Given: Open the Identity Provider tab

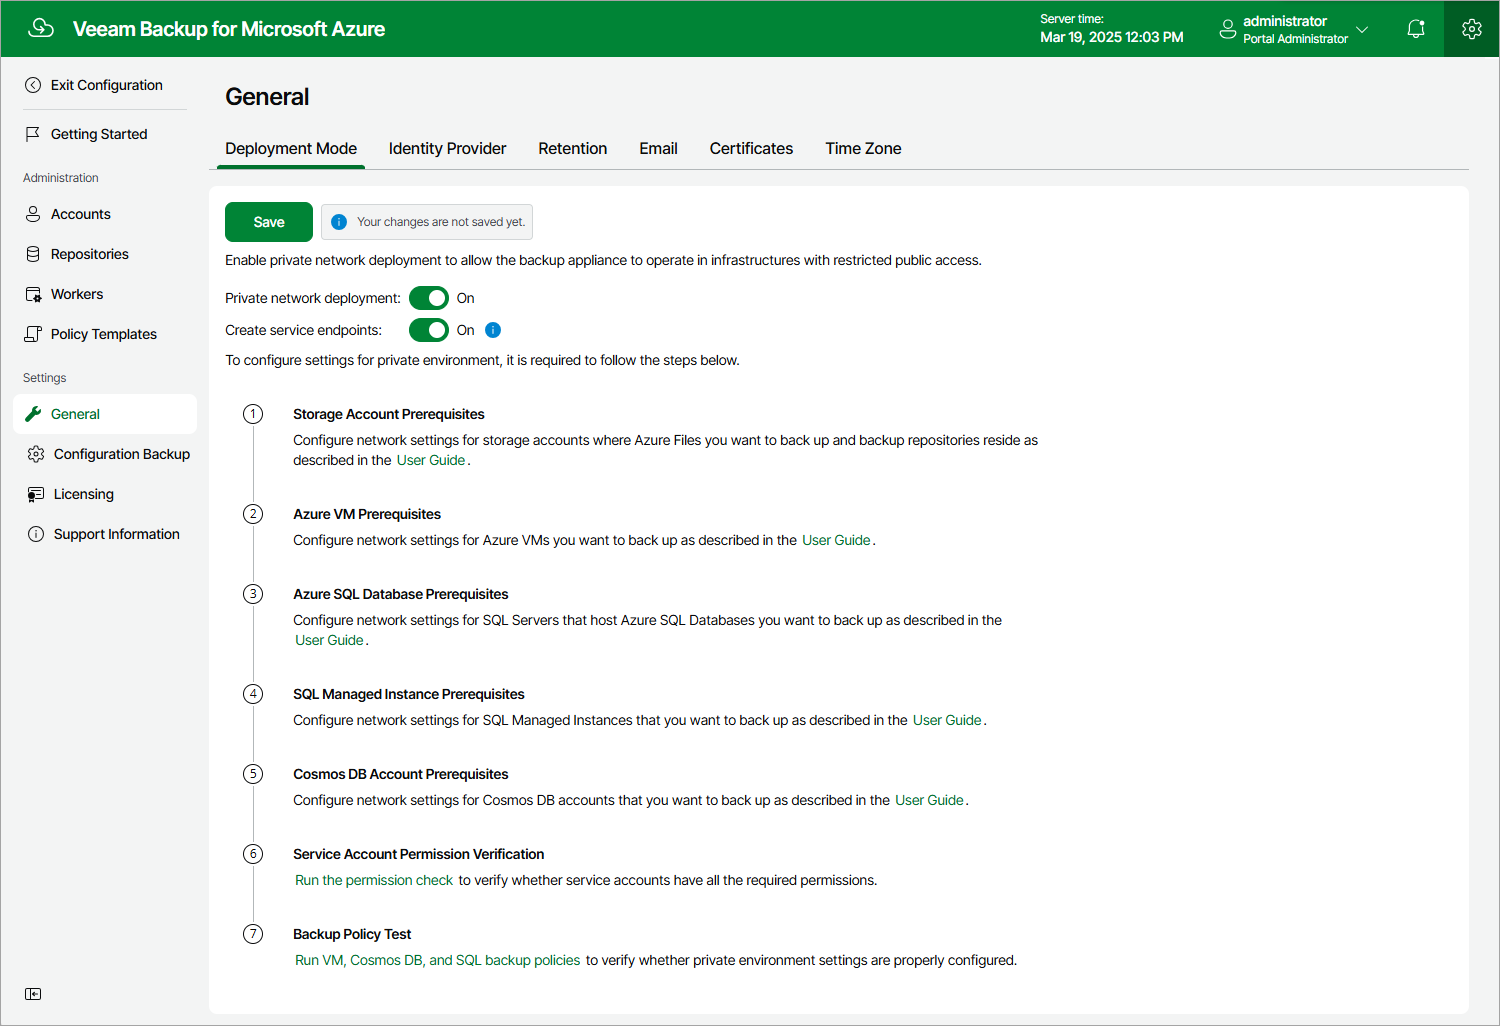Looking at the screenshot, I should click(x=447, y=148).
